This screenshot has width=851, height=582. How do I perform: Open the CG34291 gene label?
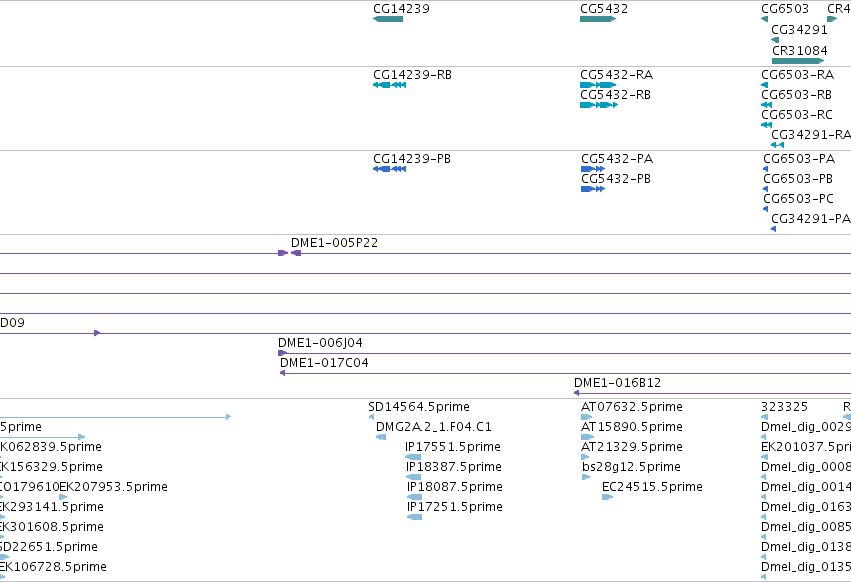(799, 29)
